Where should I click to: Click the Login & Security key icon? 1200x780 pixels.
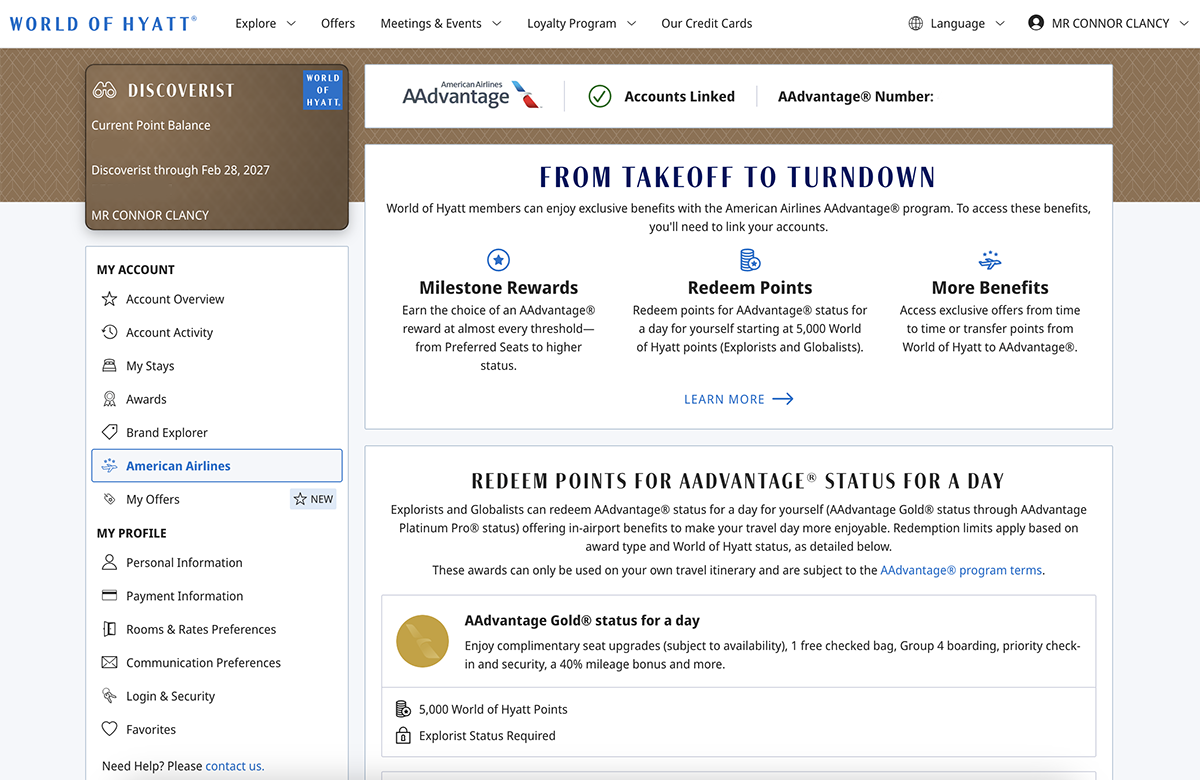tap(110, 696)
